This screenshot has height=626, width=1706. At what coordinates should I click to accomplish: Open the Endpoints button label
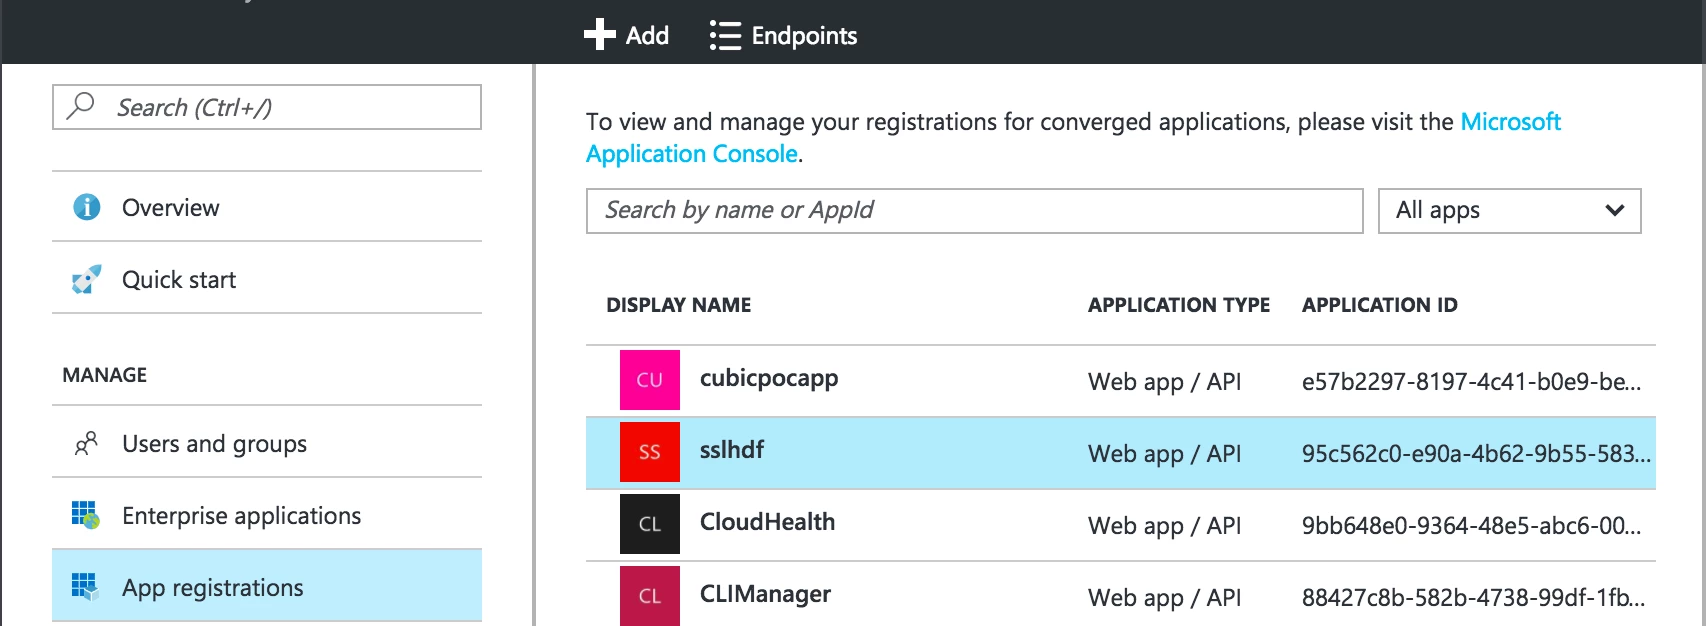tap(804, 36)
